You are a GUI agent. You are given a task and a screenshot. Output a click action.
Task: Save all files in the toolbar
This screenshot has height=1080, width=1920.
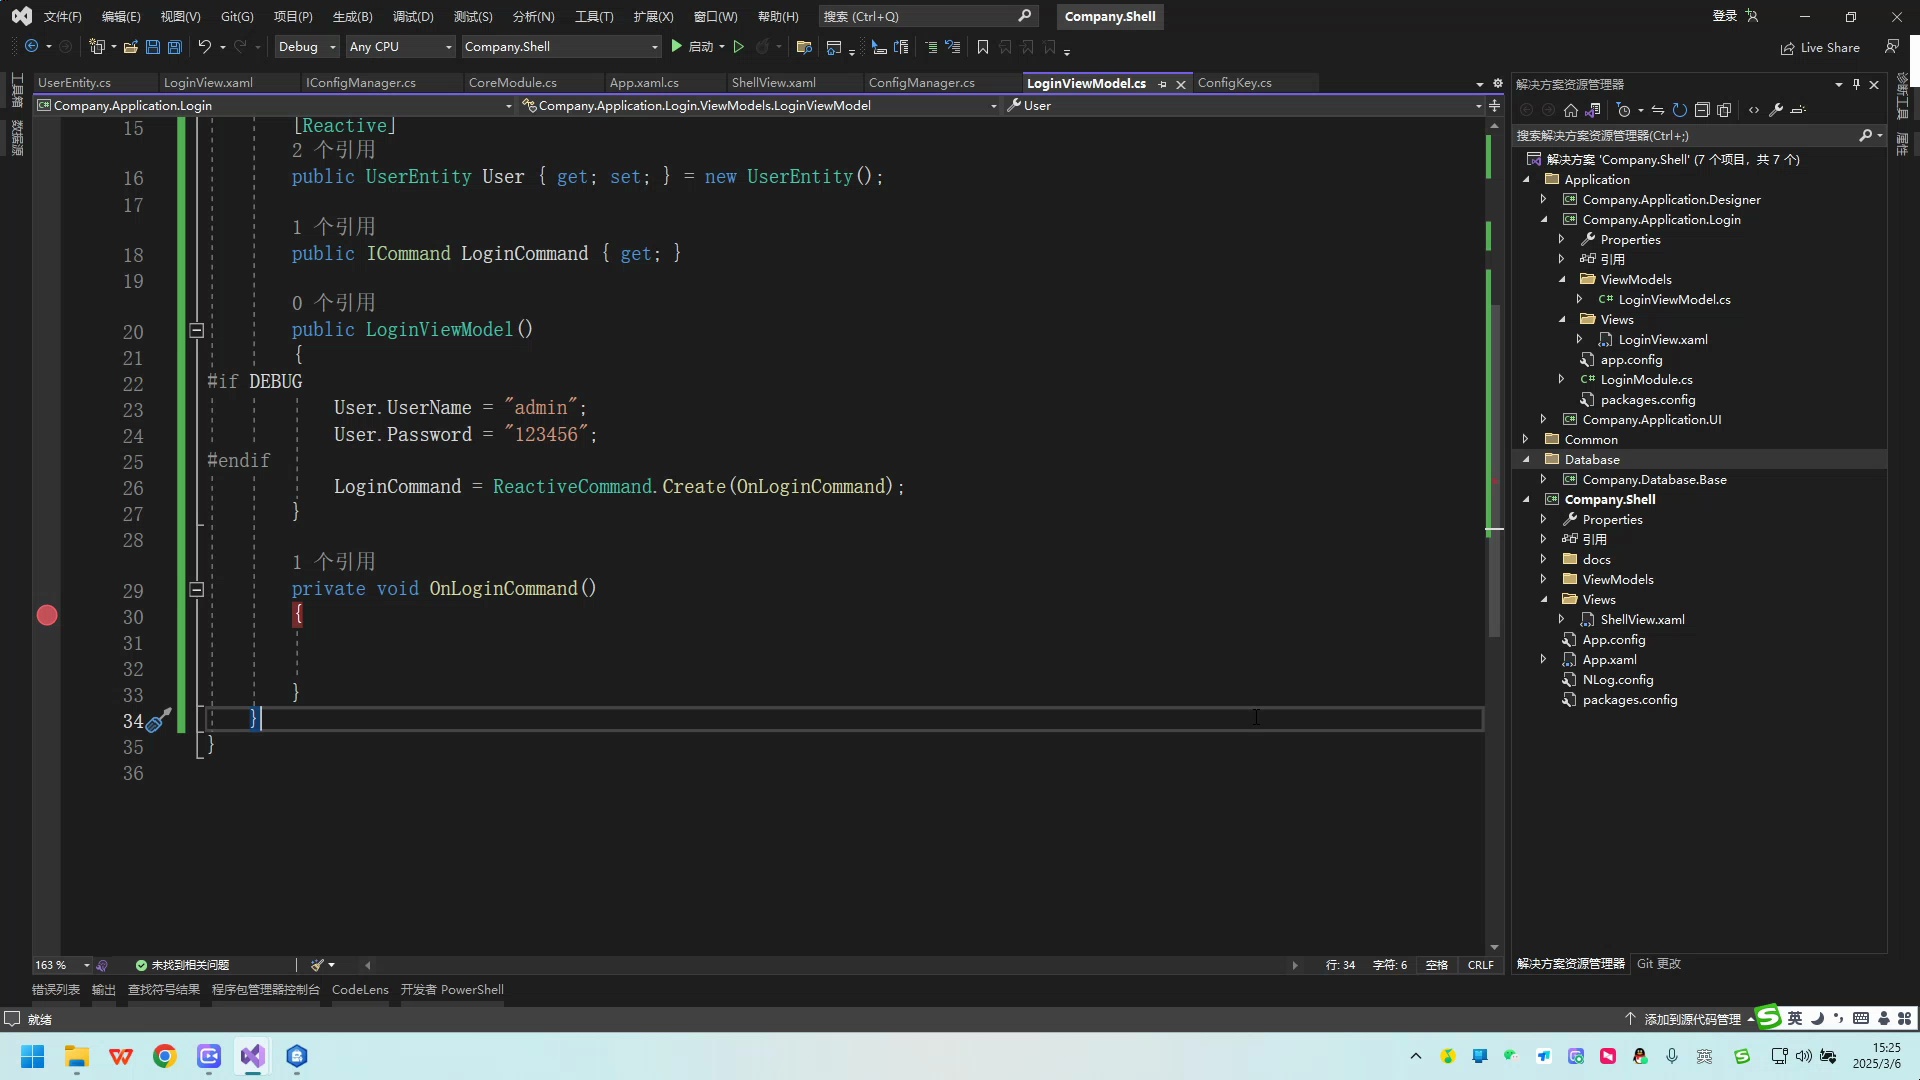pos(174,47)
